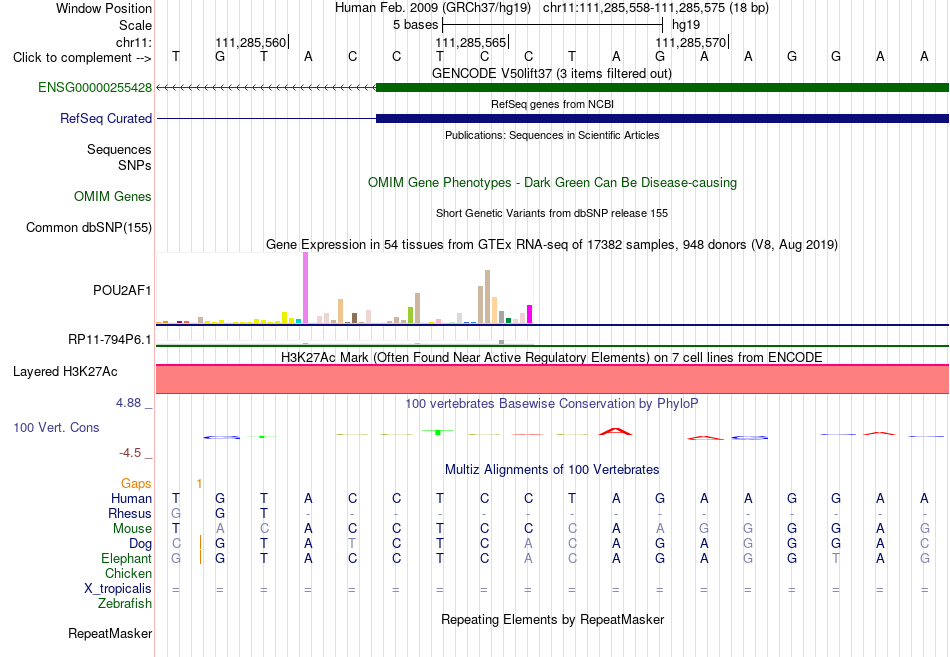Click the Common dbSNP(155) track label
Image resolution: width=950 pixels, height=657 pixels.
[88, 227]
